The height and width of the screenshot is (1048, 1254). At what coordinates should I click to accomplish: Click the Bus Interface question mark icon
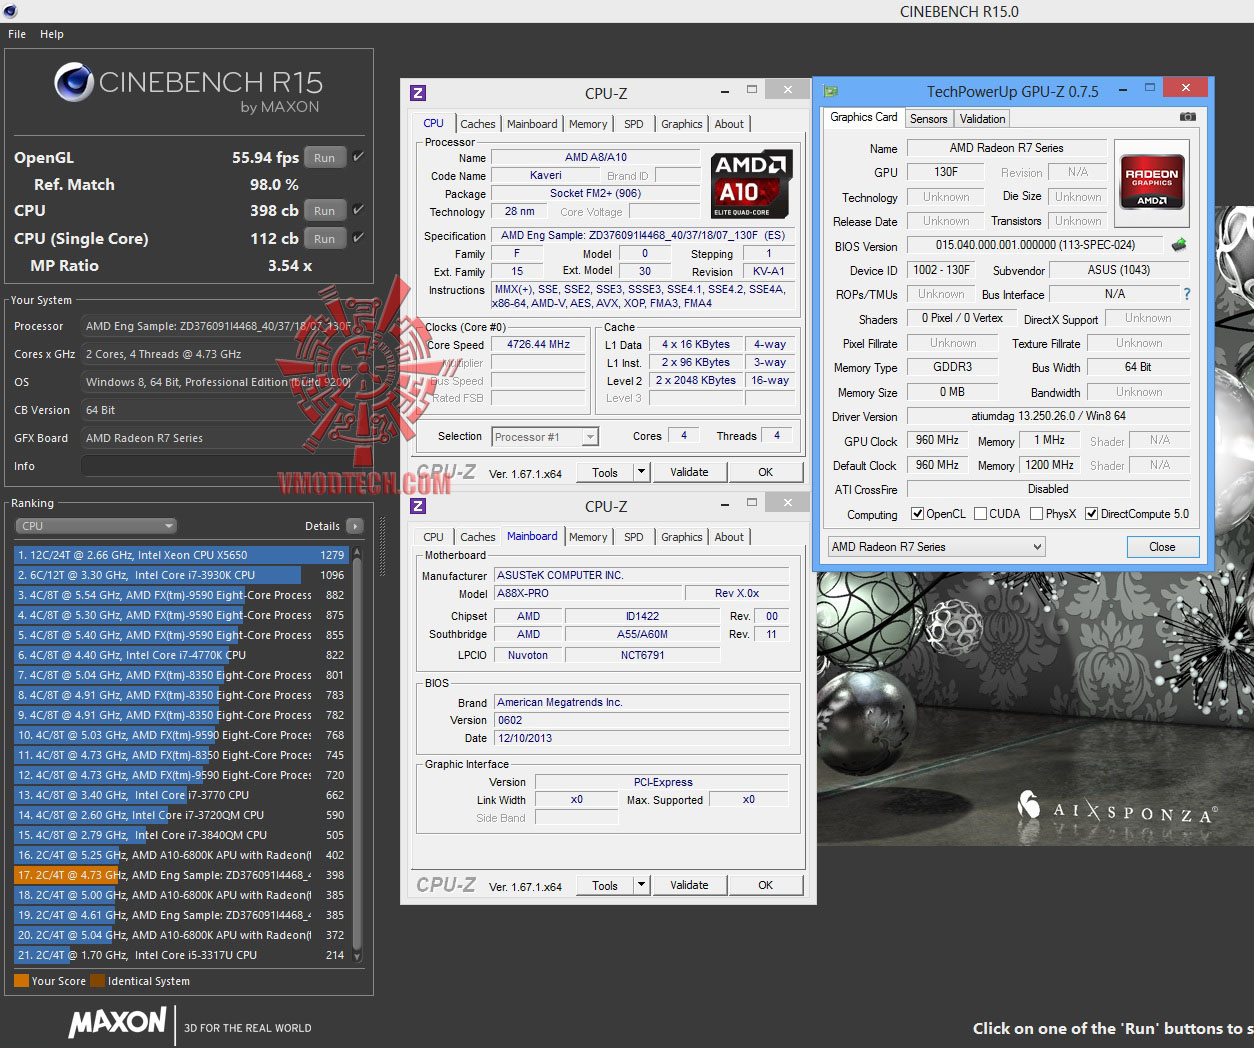point(1187,294)
